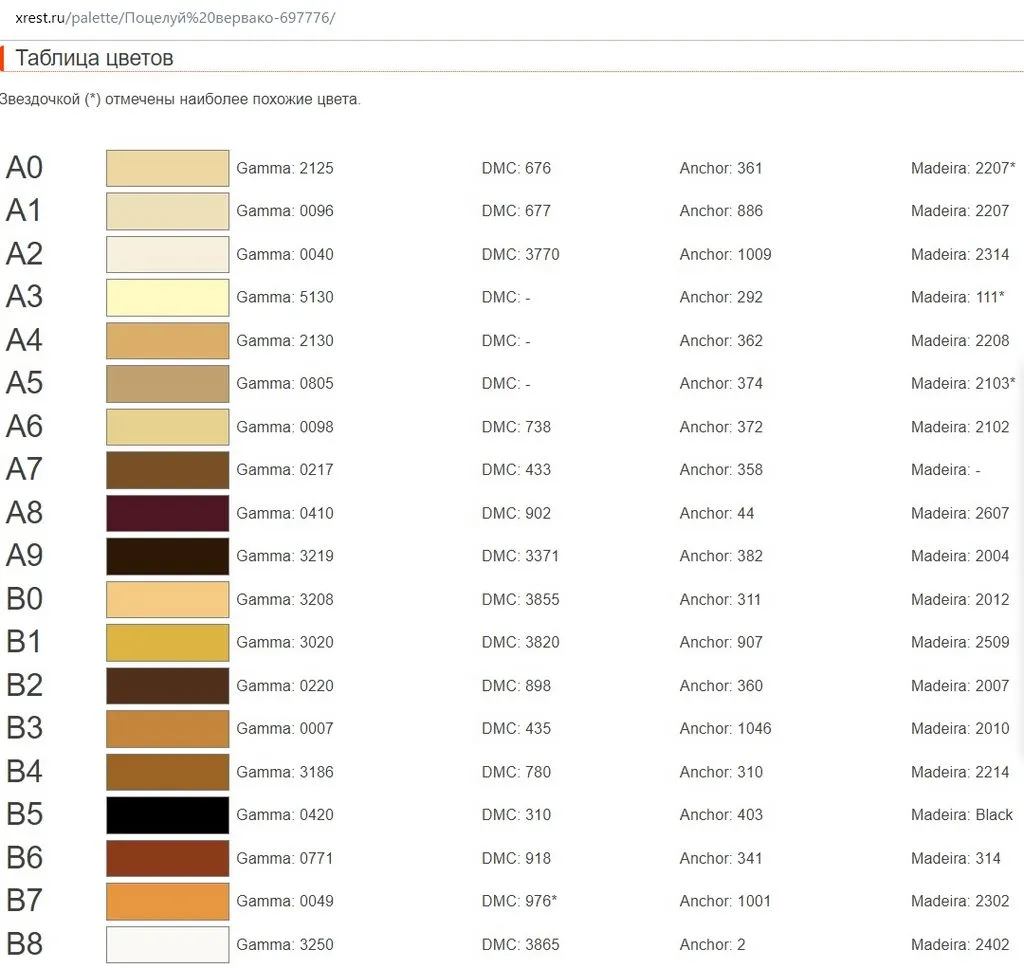Click the 'Madeira: 2207*' starred entry
Image resolution: width=1024 pixels, height=968 pixels.
click(x=962, y=168)
